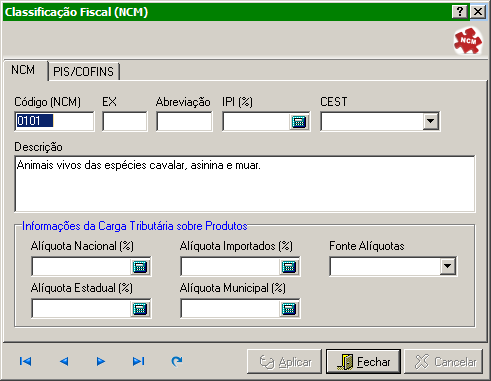Open calculator for Alíquota Importados field
The width and height of the screenshot is (491, 381).
pos(289,267)
